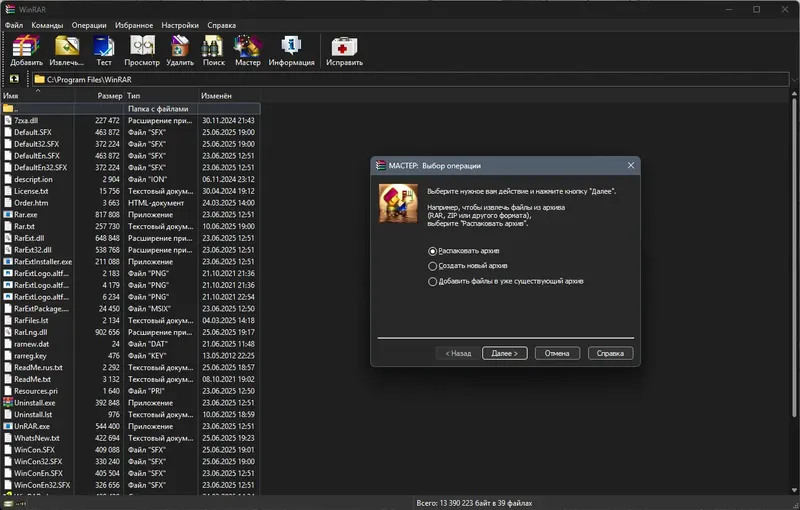Image resolution: width=800 pixels, height=510 pixels.
Task: Select the descript.ion file row
Action: tap(131, 179)
